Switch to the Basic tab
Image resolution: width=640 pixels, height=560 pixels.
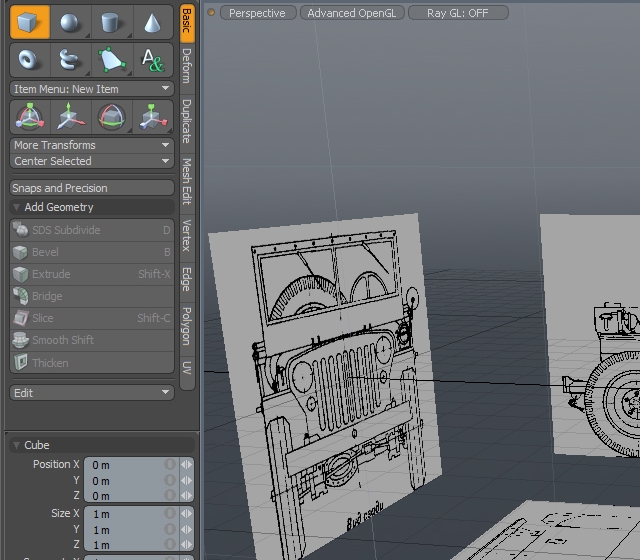187,22
